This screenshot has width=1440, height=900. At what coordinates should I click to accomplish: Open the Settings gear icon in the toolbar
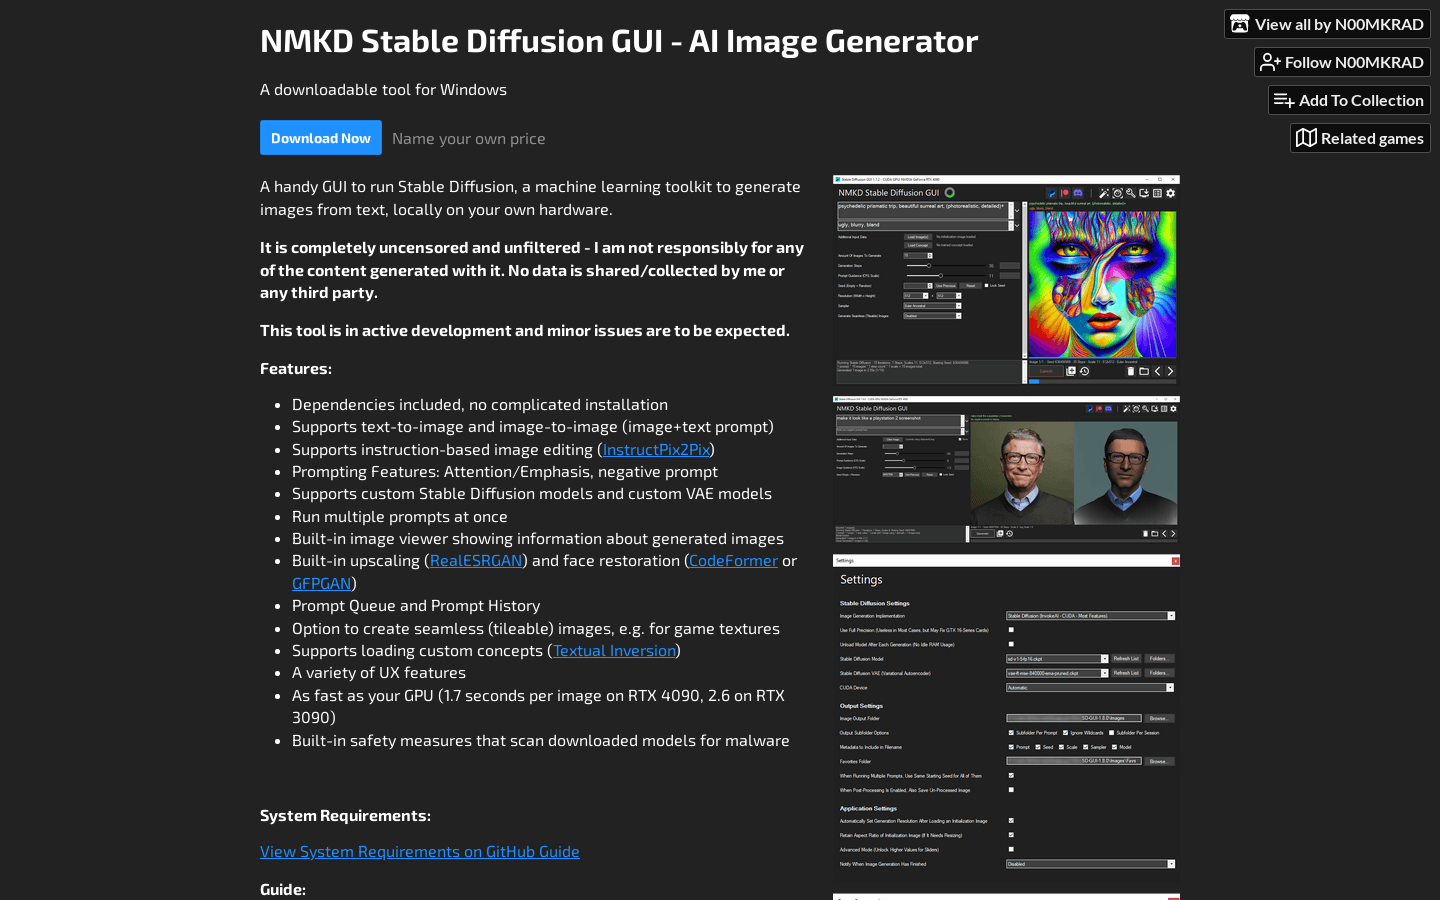pyautogui.click(x=1171, y=193)
